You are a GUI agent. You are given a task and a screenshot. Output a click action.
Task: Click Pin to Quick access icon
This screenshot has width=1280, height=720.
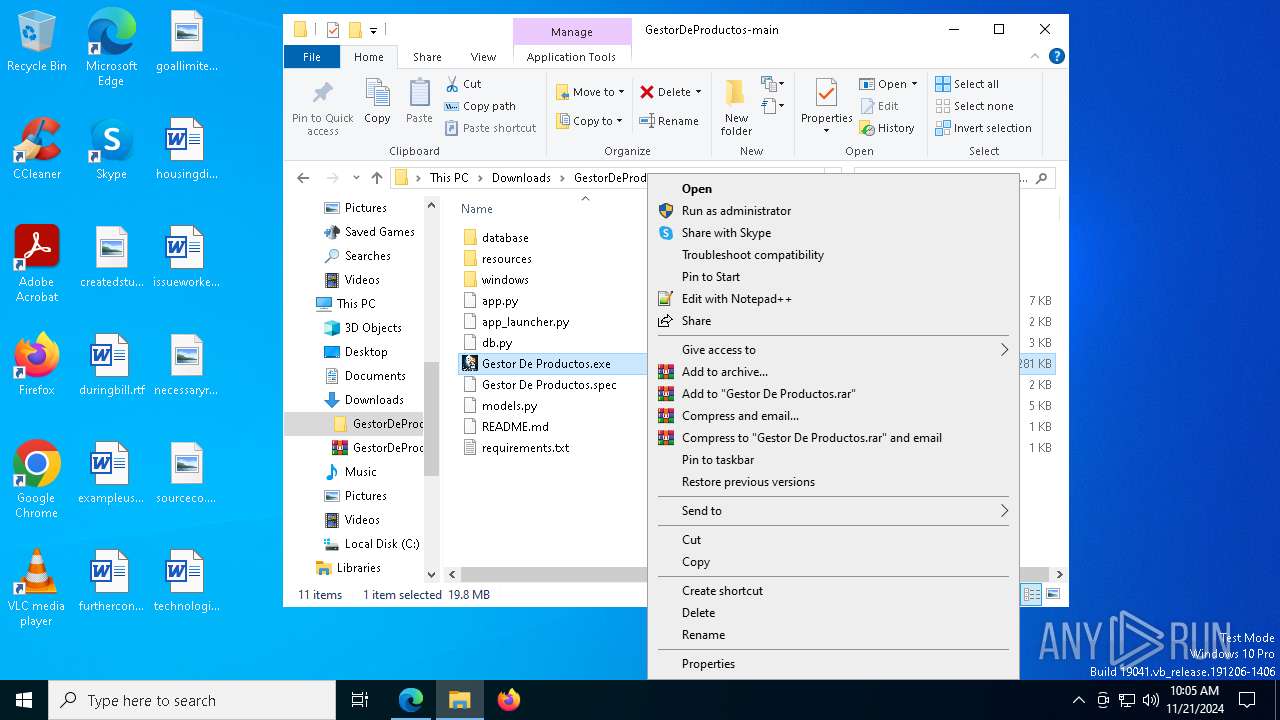tap(322, 94)
